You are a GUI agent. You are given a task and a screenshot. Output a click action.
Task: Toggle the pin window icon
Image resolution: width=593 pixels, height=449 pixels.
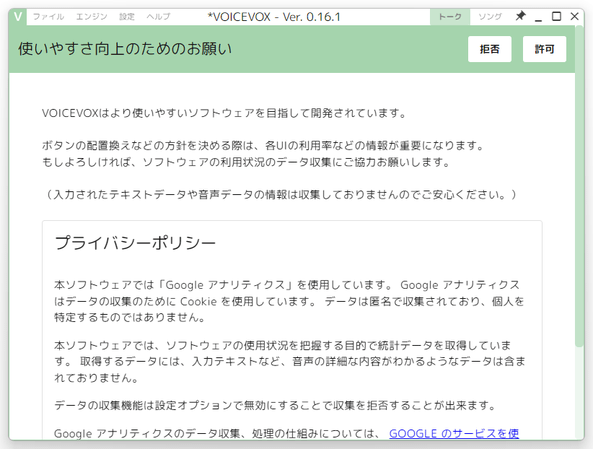coord(520,16)
